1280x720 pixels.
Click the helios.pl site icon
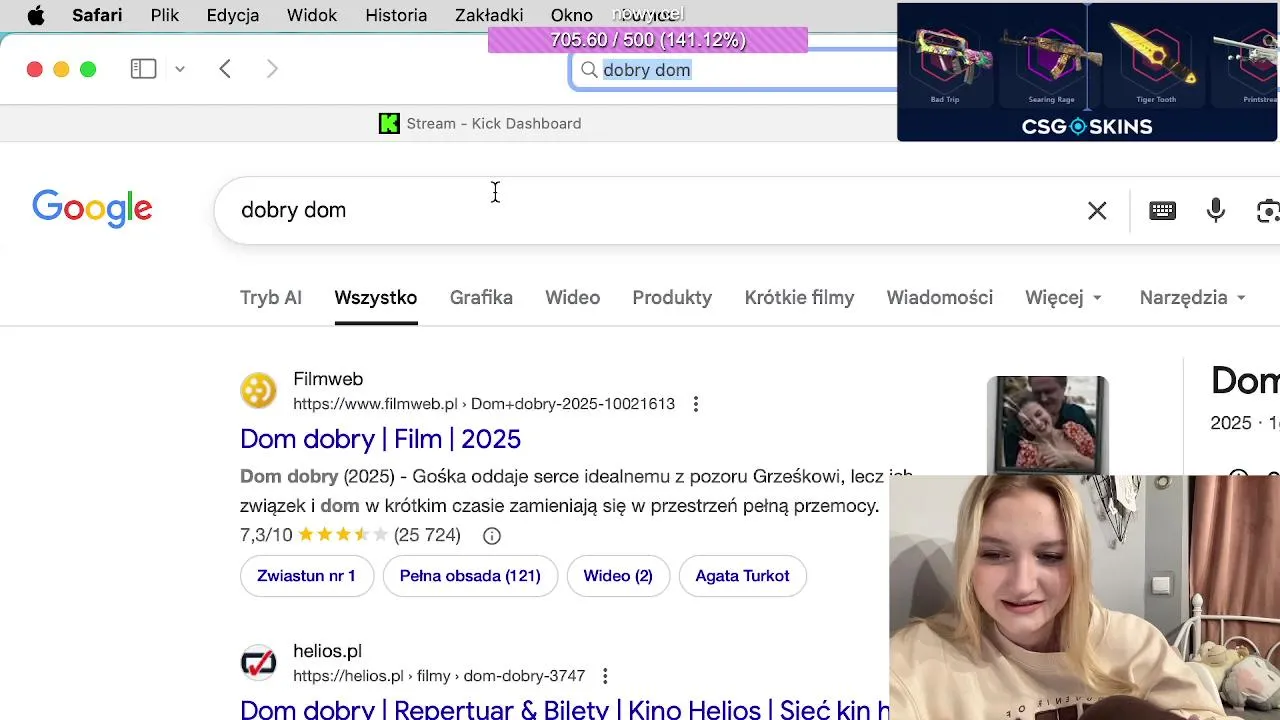click(258, 662)
